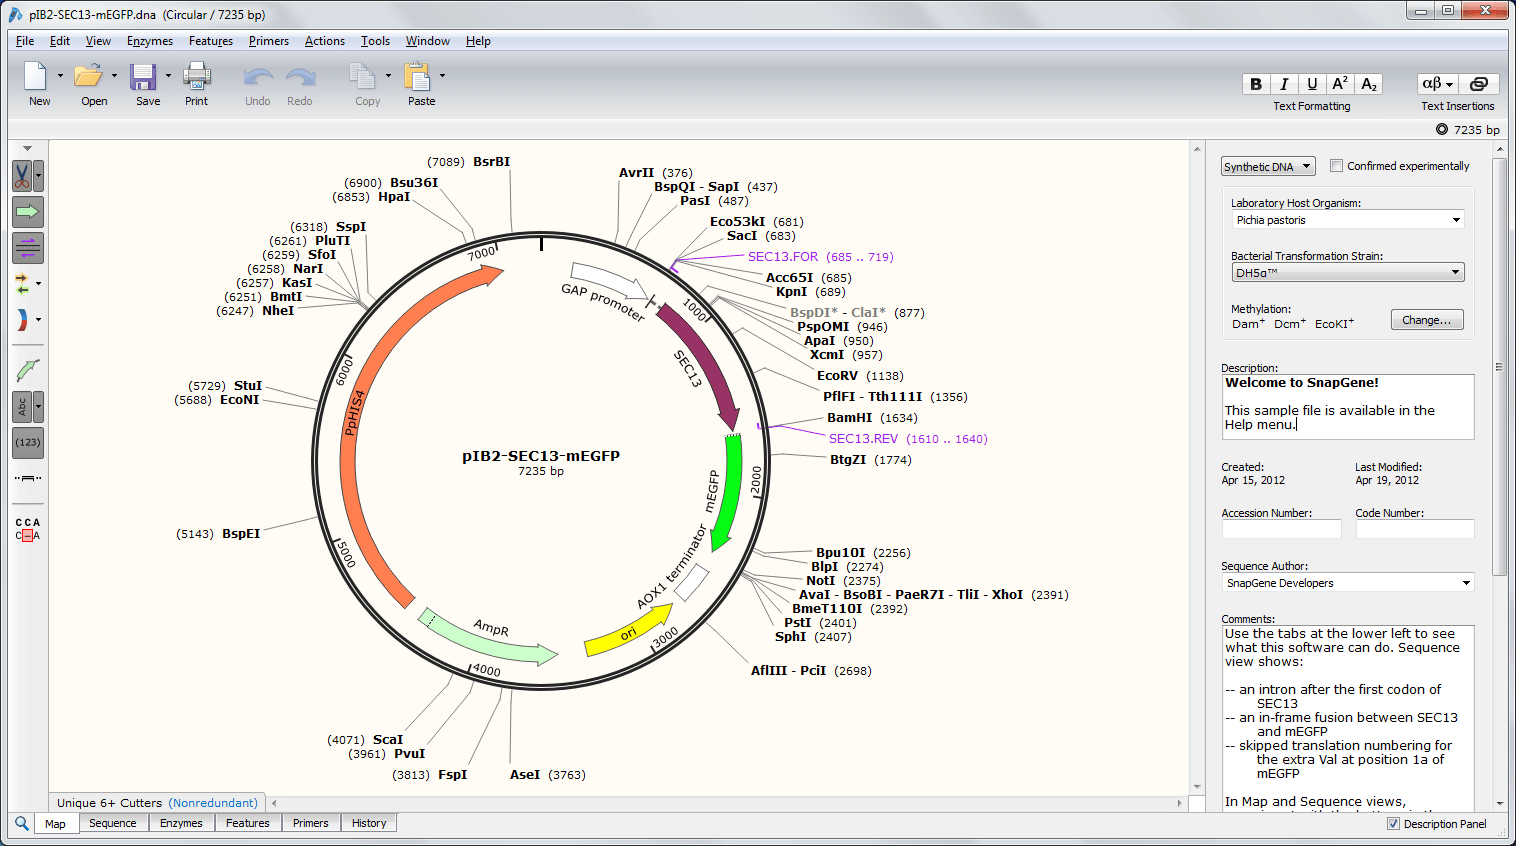This screenshot has width=1516, height=846.
Task: Click the Change... methylation button
Action: point(1427,320)
